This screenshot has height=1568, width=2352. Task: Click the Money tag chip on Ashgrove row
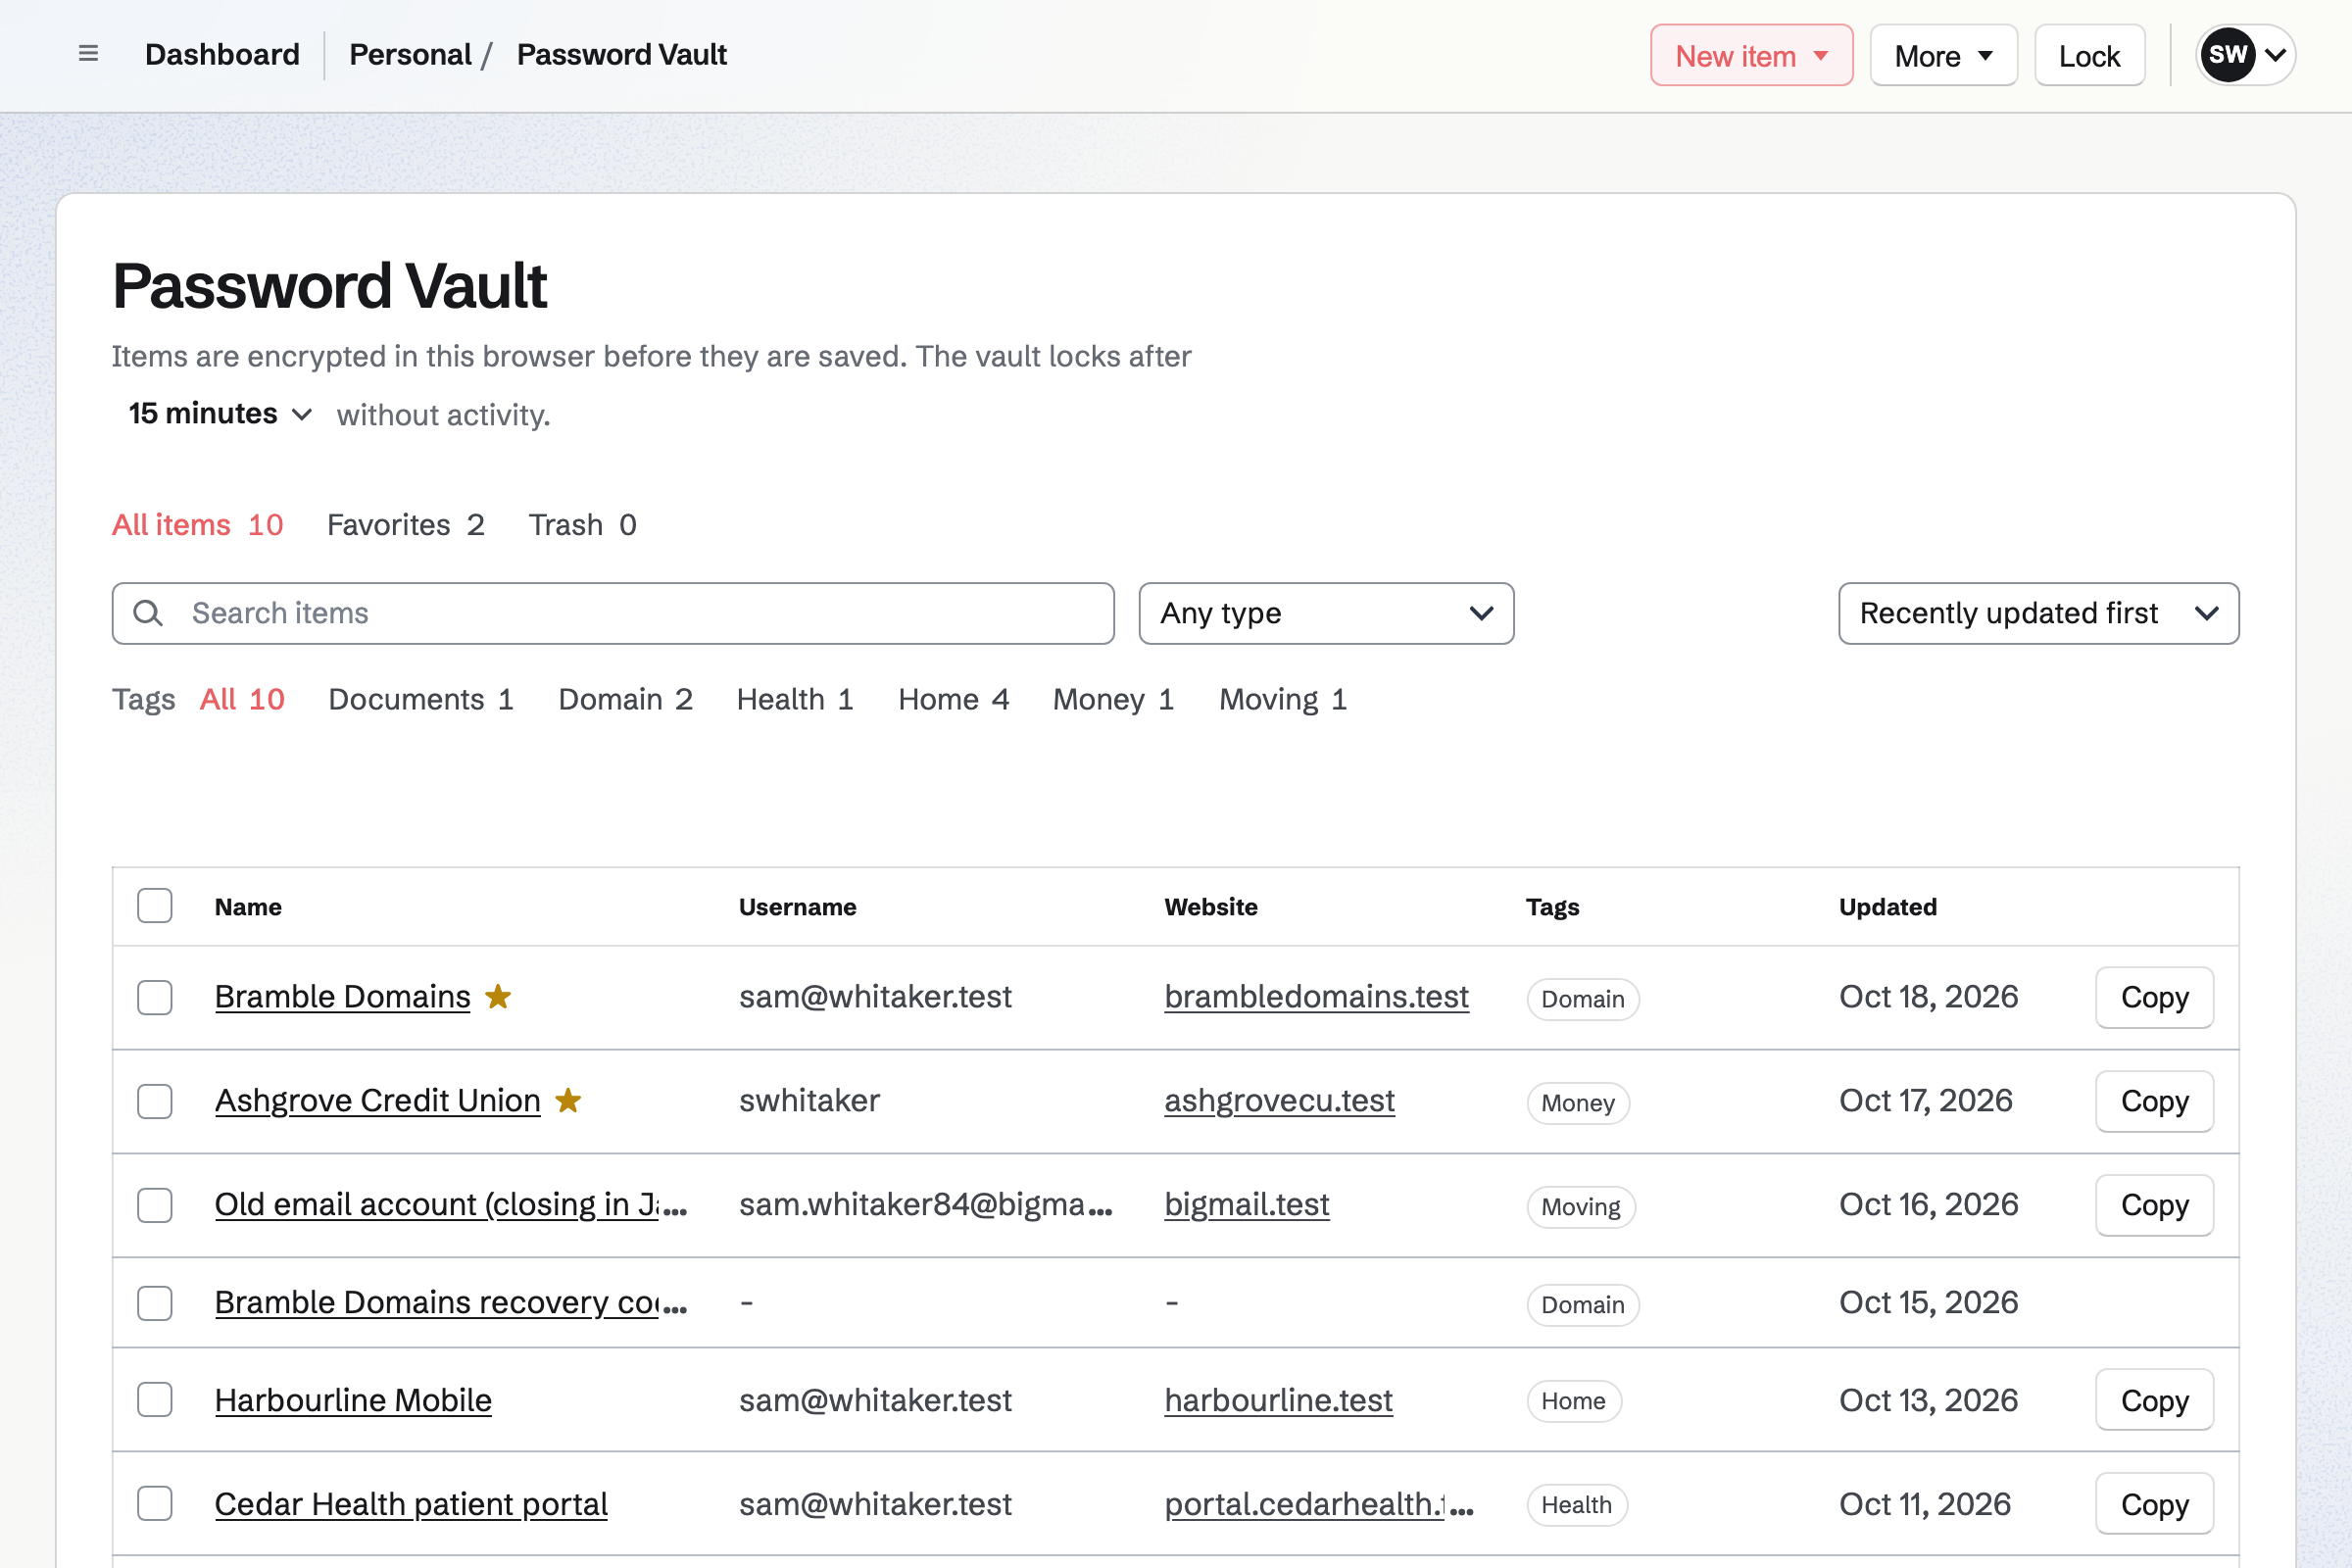click(x=1578, y=1103)
